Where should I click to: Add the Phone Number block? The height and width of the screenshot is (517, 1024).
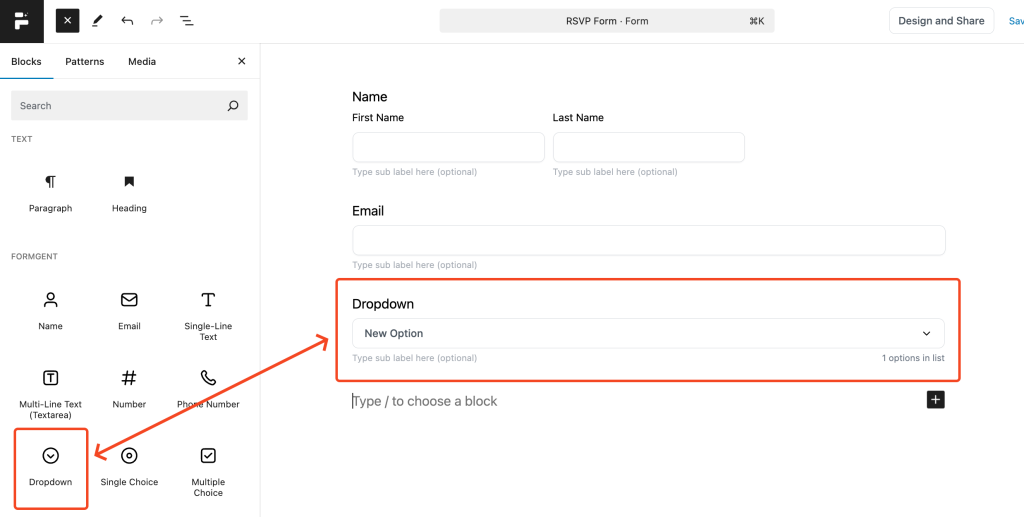pyautogui.click(x=208, y=390)
